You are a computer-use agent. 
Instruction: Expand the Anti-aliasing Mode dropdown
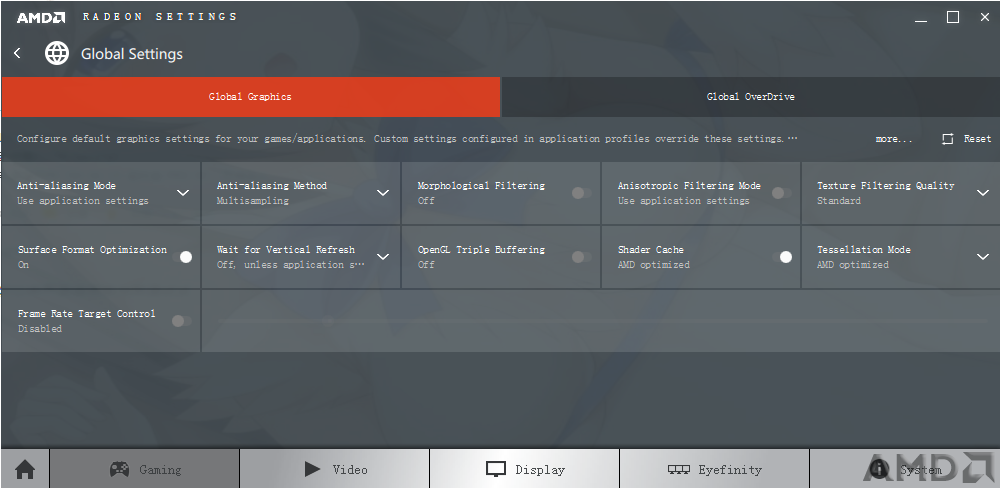183,193
